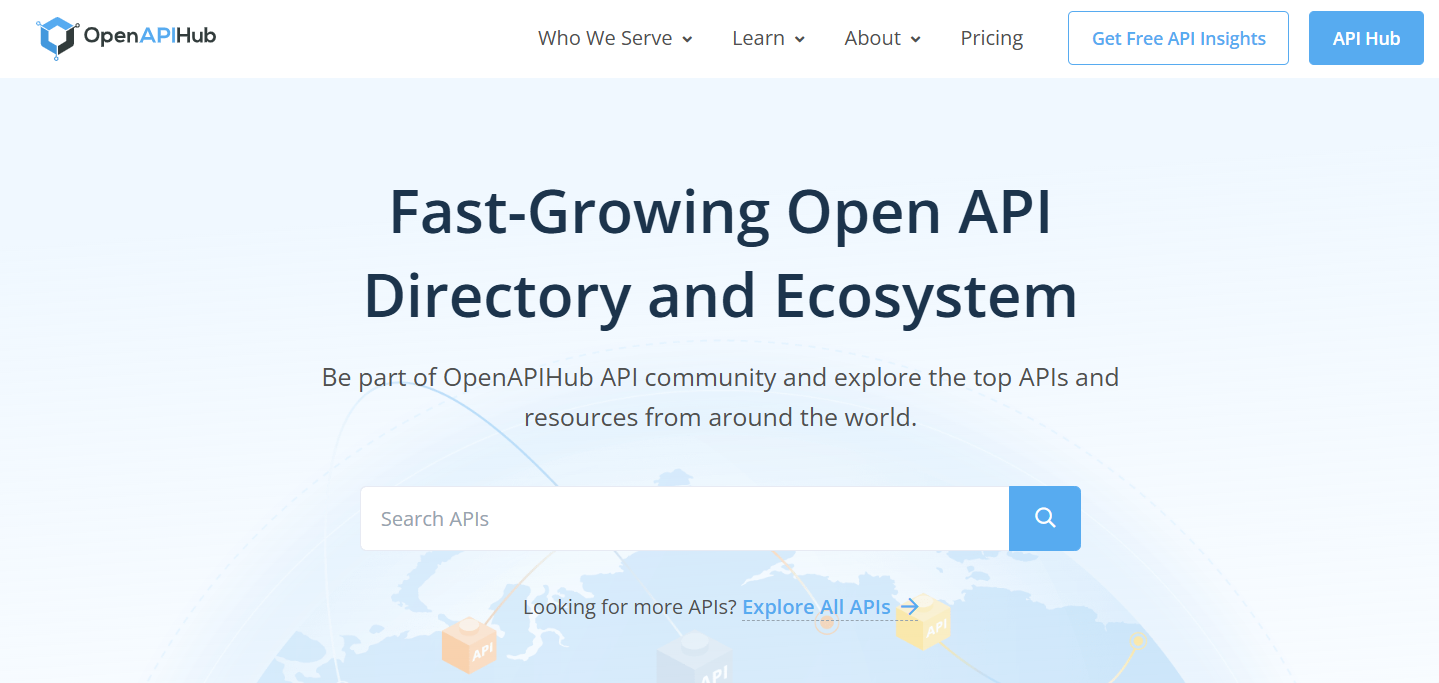Click the OpenAPIHub logo
This screenshot has height=683, width=1439.
point(126,38)
